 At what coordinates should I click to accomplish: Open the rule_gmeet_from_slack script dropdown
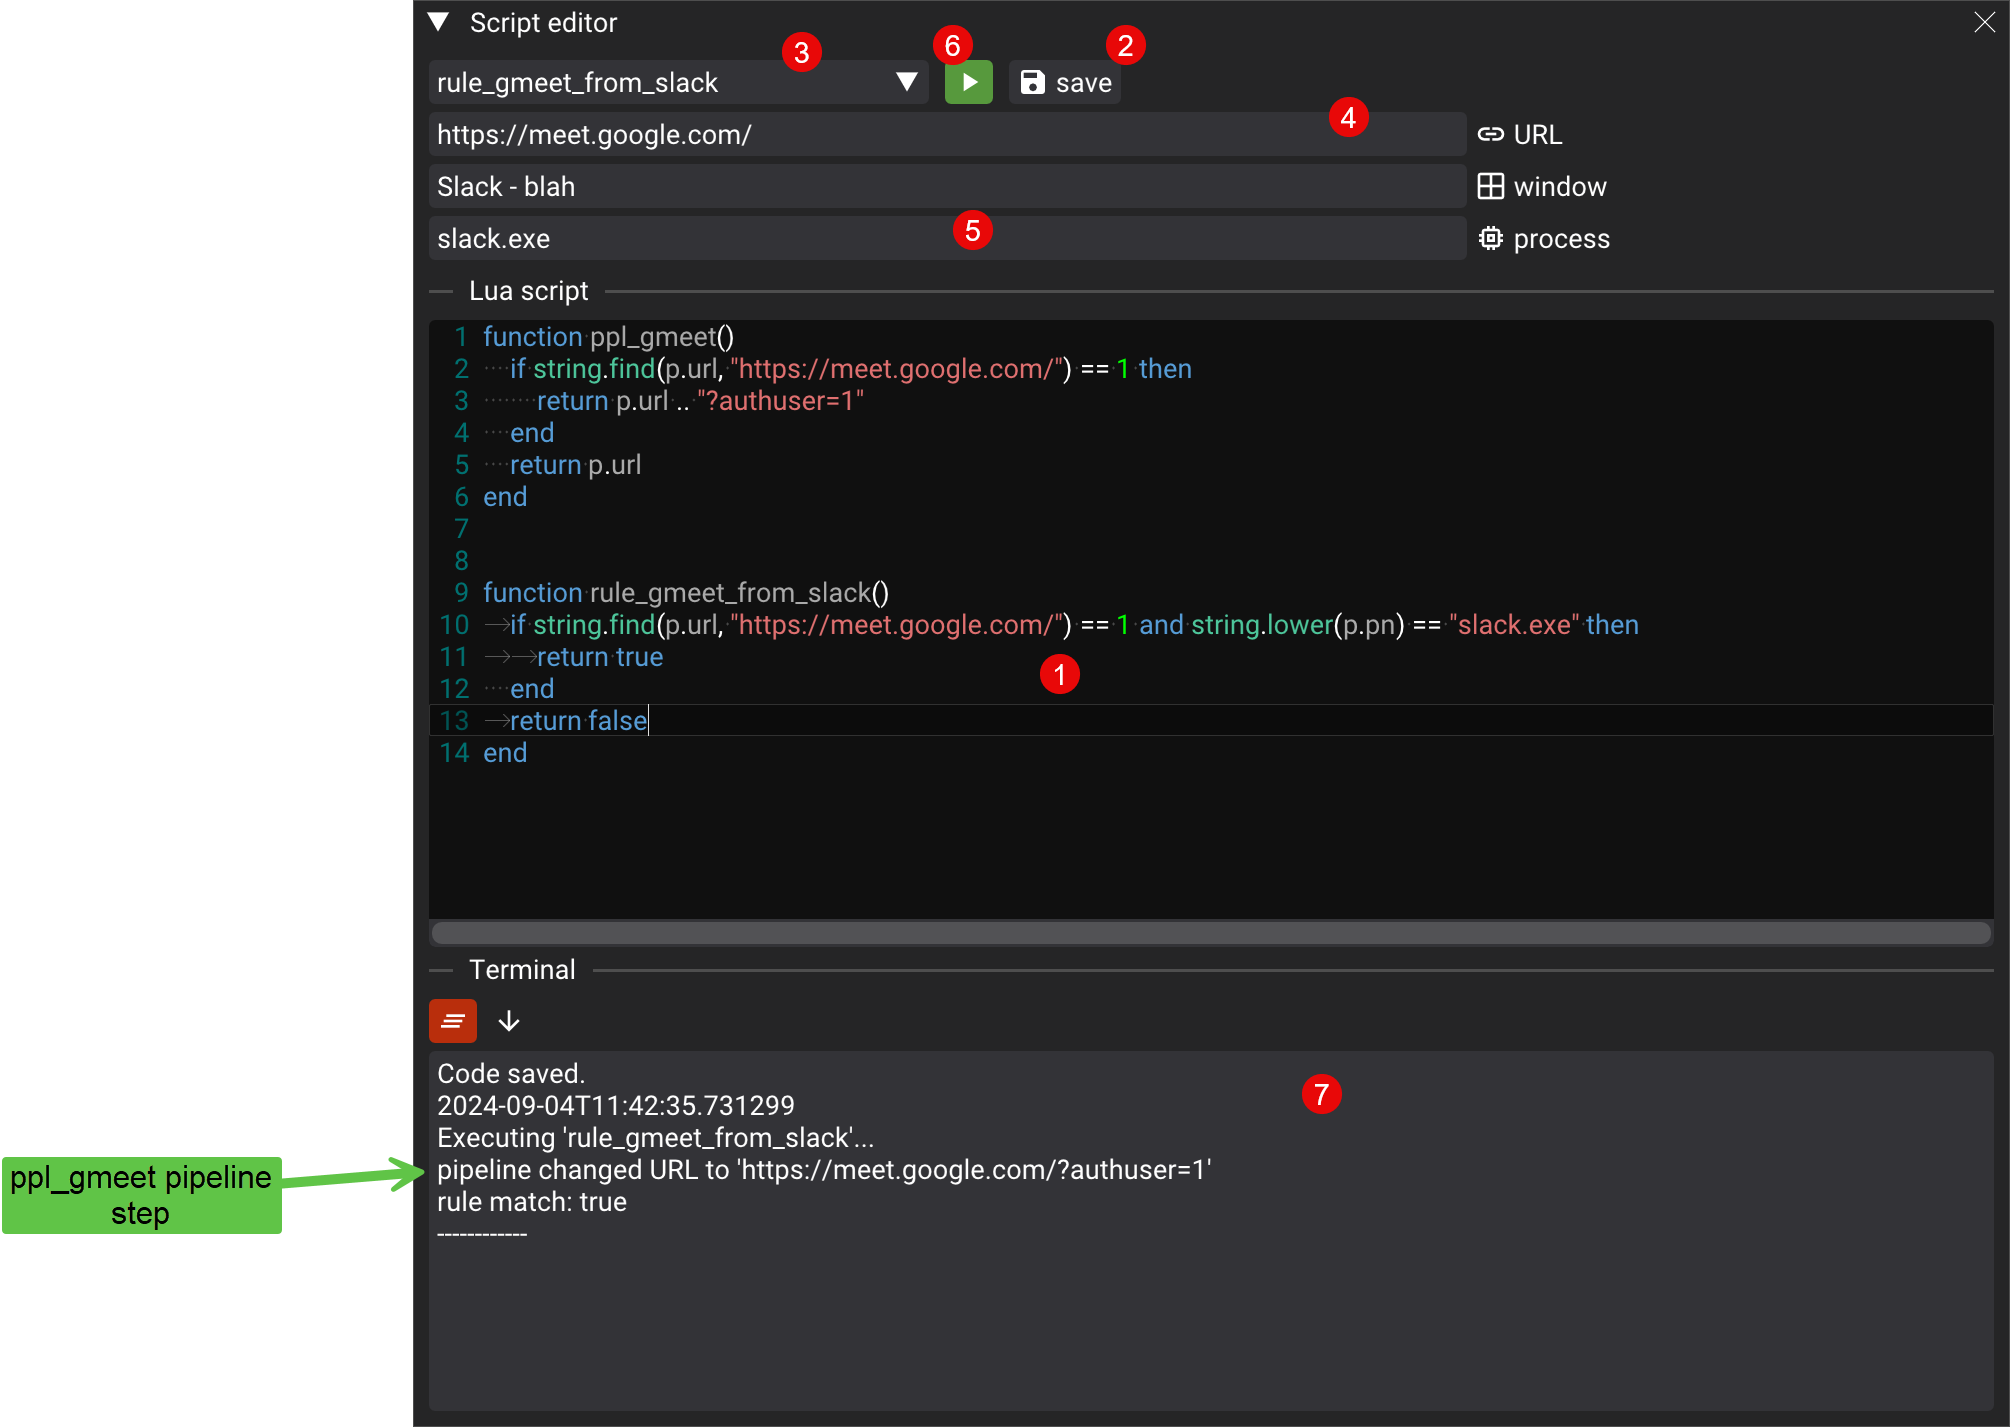pyautogui.click(x=678, y=82)
